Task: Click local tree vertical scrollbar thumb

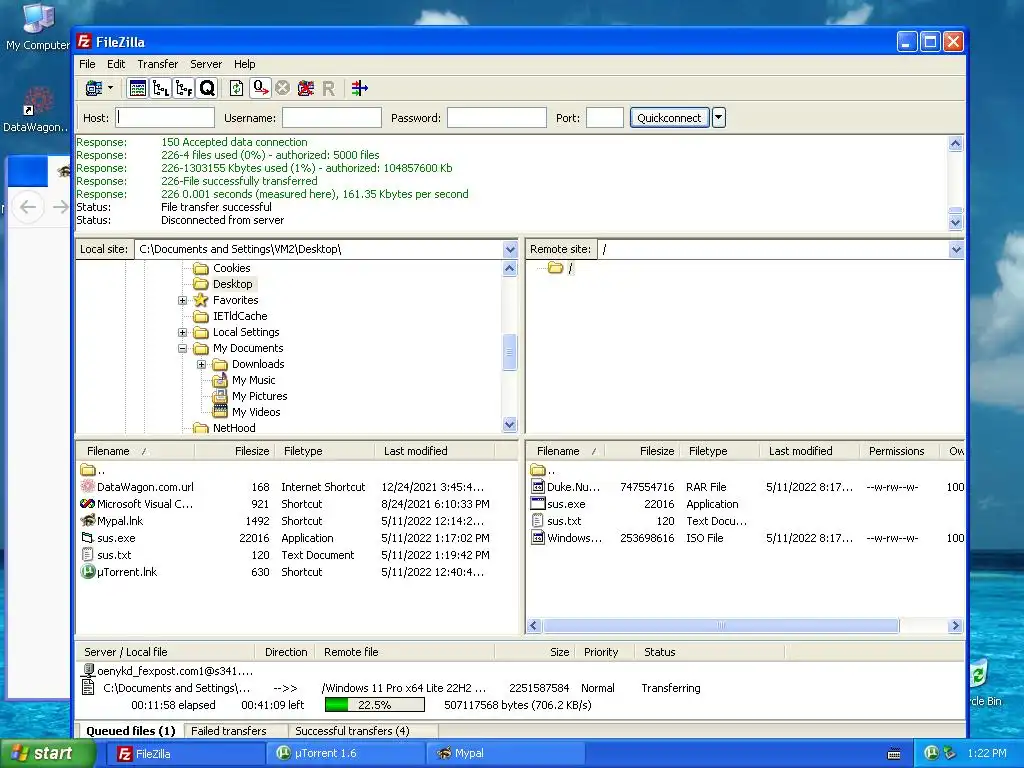Action: coord(510,353)
